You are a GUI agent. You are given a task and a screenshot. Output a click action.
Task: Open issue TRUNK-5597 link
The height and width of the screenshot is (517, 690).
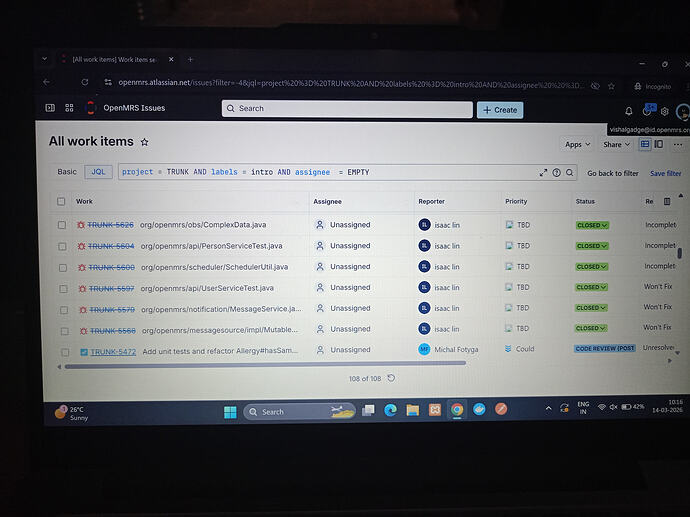coord(111,289)
